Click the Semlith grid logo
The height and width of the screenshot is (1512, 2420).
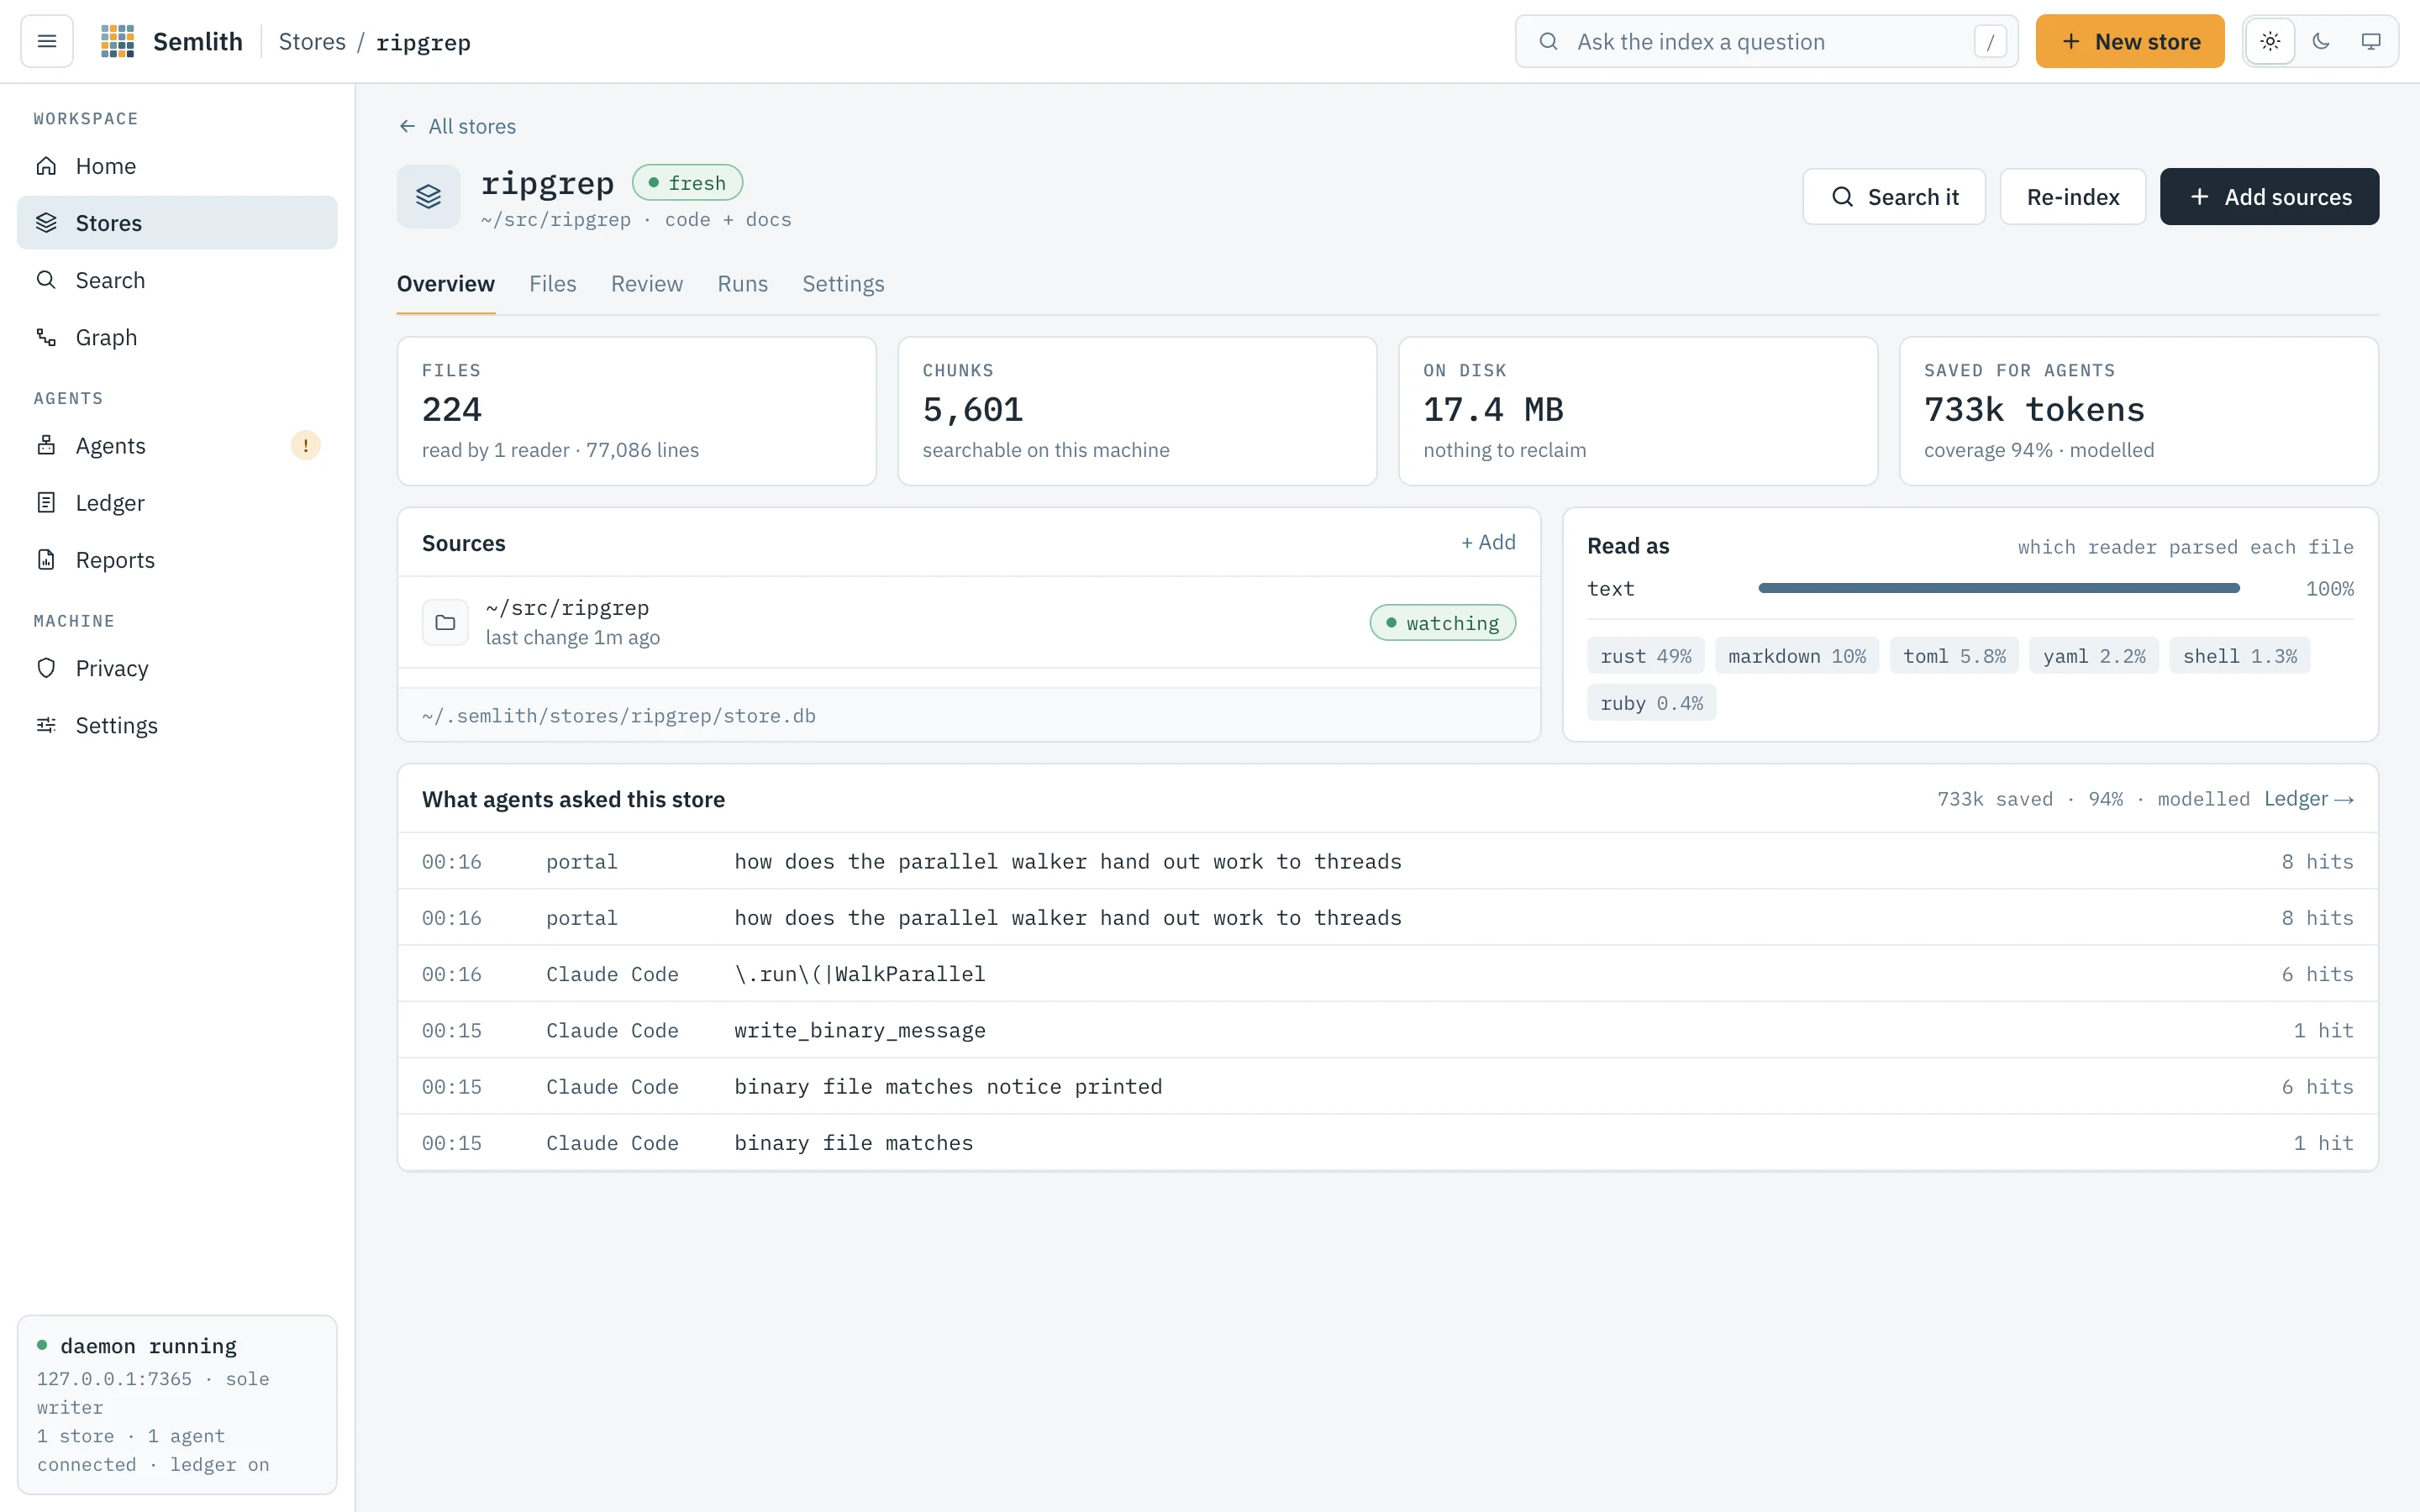click(x=118, y=41)
